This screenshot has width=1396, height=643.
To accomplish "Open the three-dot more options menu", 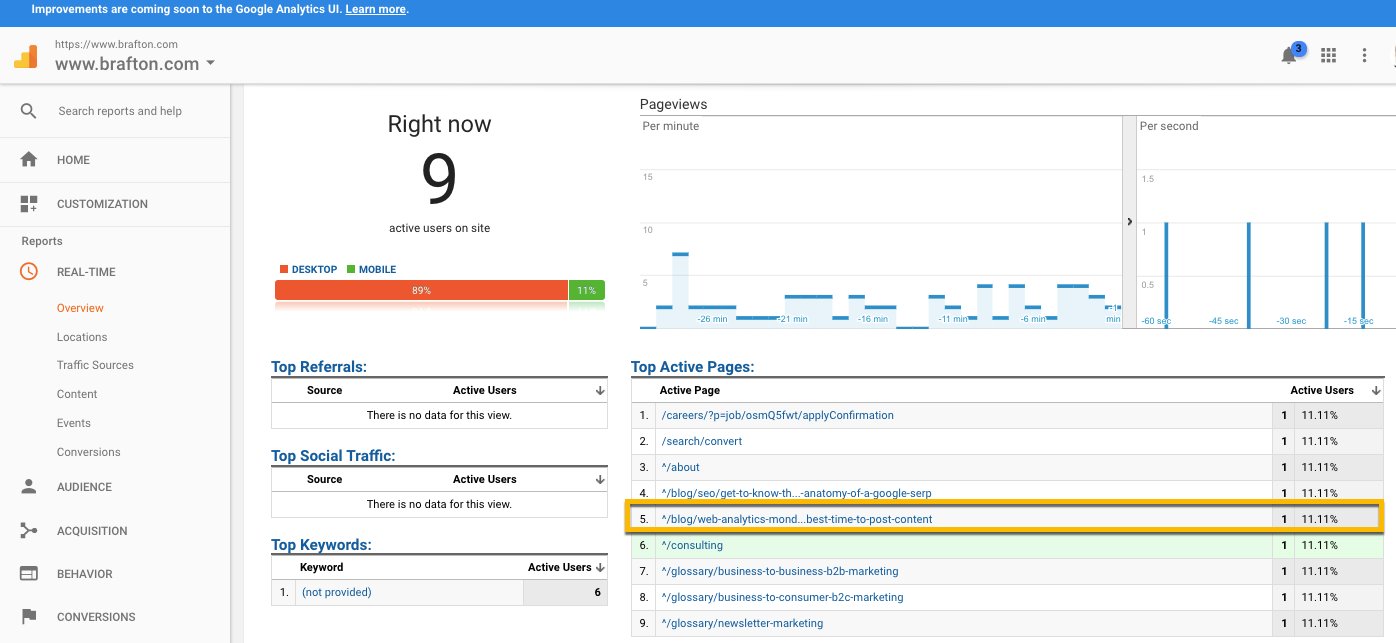I will tap(1364, 56).
